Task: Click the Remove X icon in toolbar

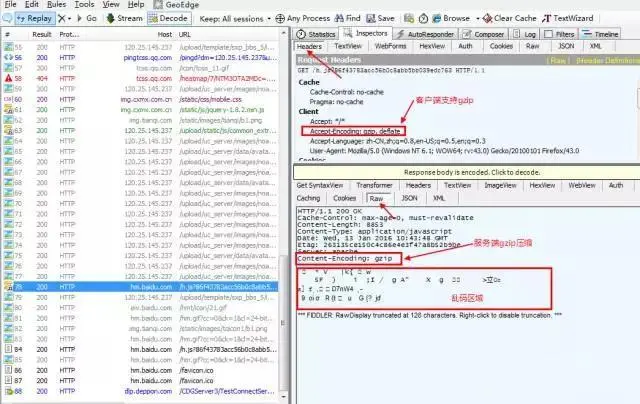Action: click(62, 18)
